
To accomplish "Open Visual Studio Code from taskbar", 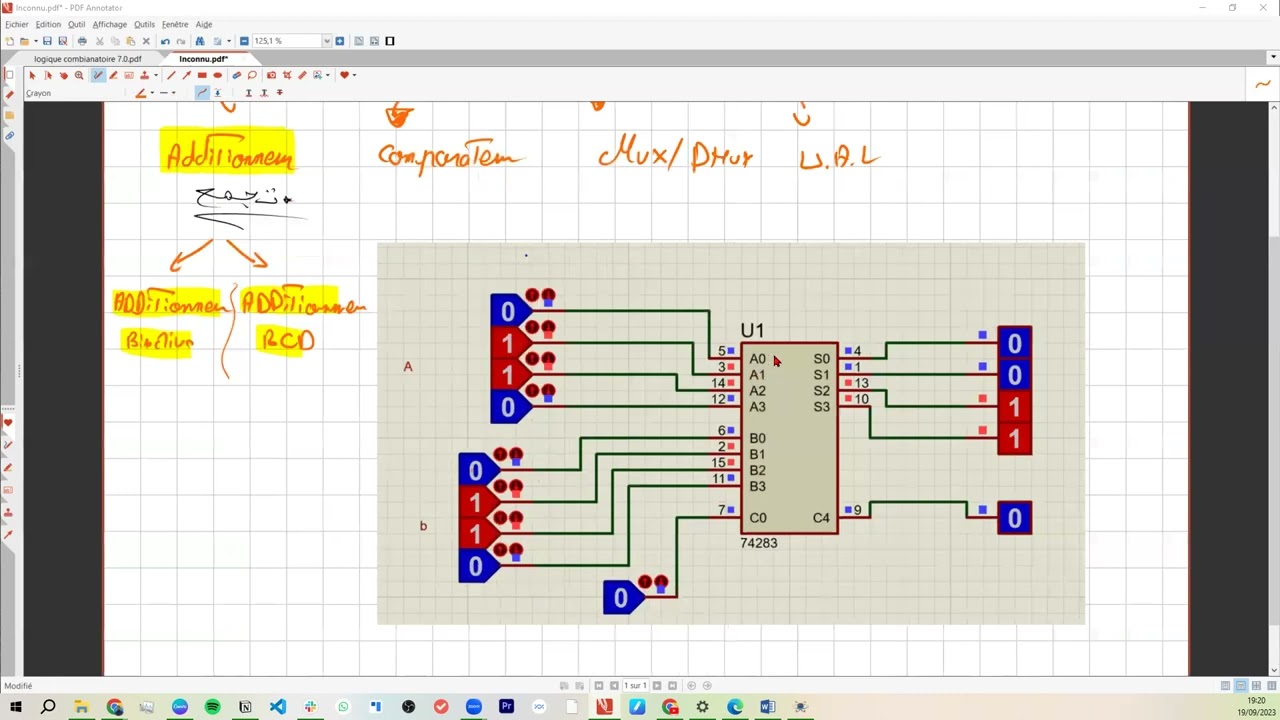I will pos(278,707).
